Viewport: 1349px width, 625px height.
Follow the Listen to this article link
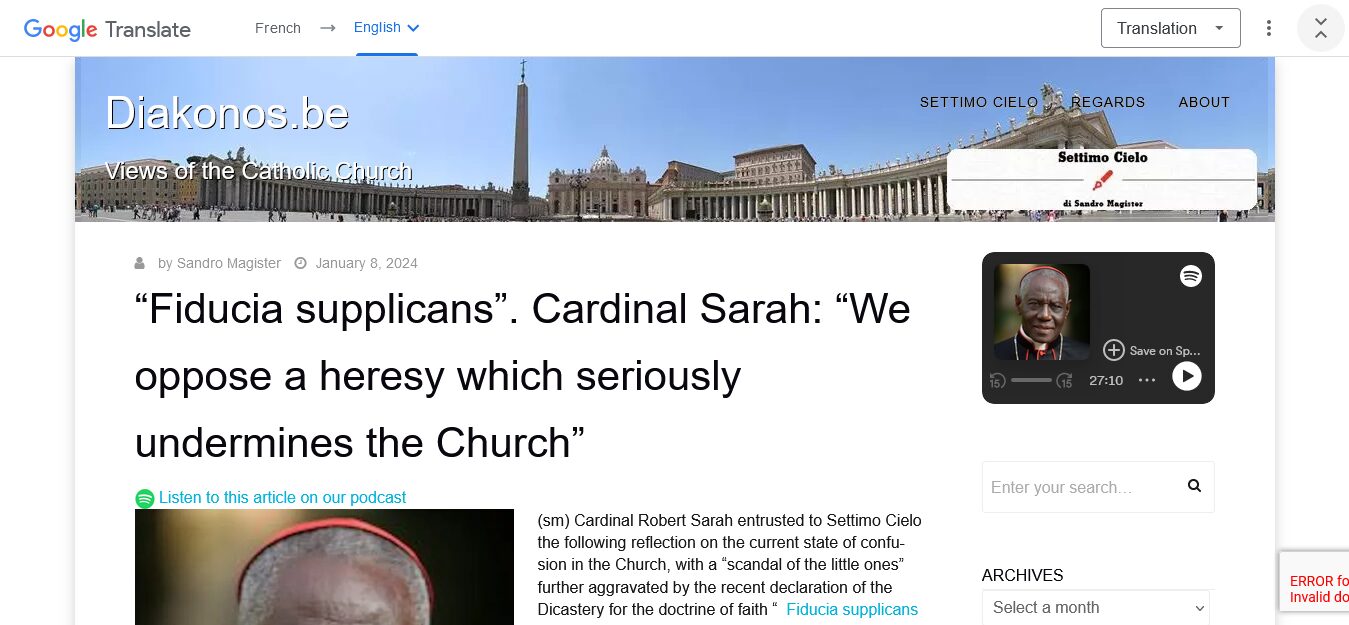click(x=283, y=497)
